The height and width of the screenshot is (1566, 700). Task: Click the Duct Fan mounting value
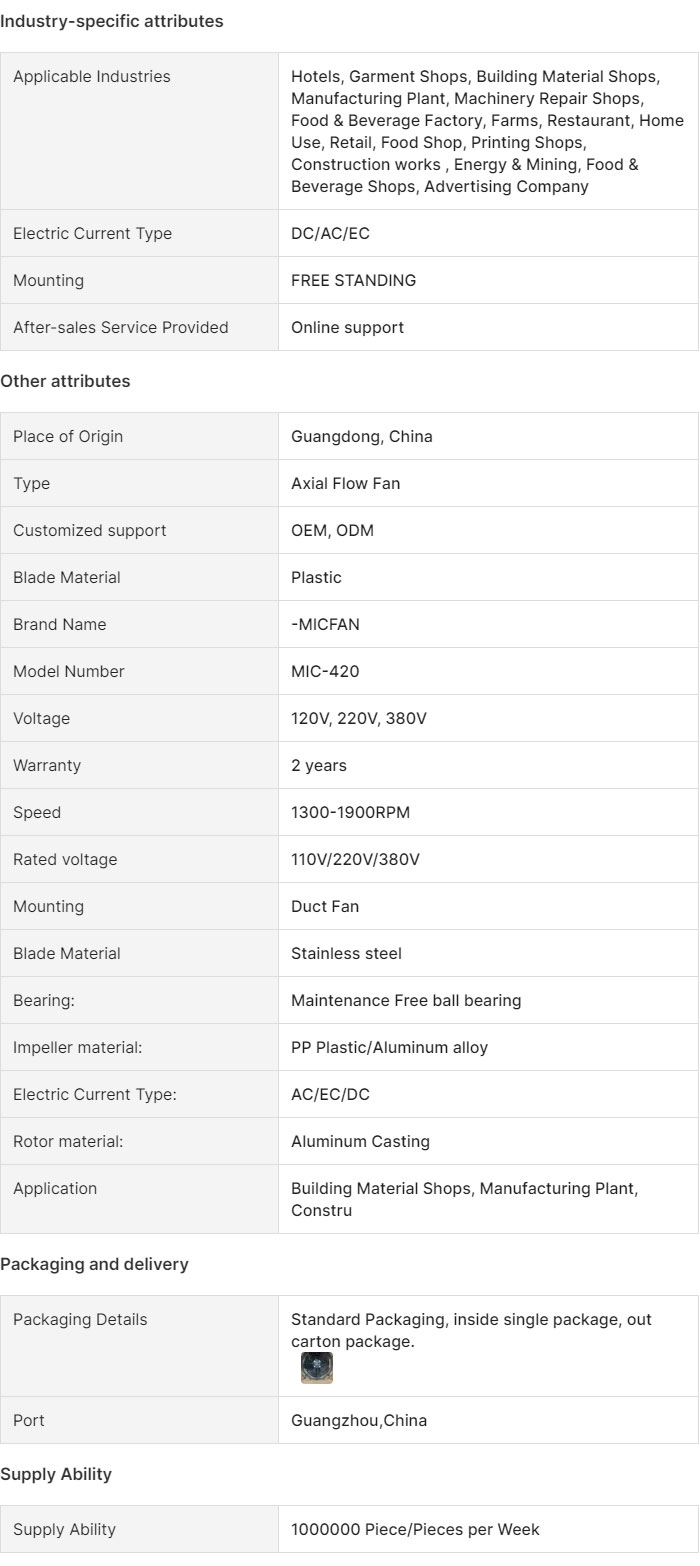point(325,906)
